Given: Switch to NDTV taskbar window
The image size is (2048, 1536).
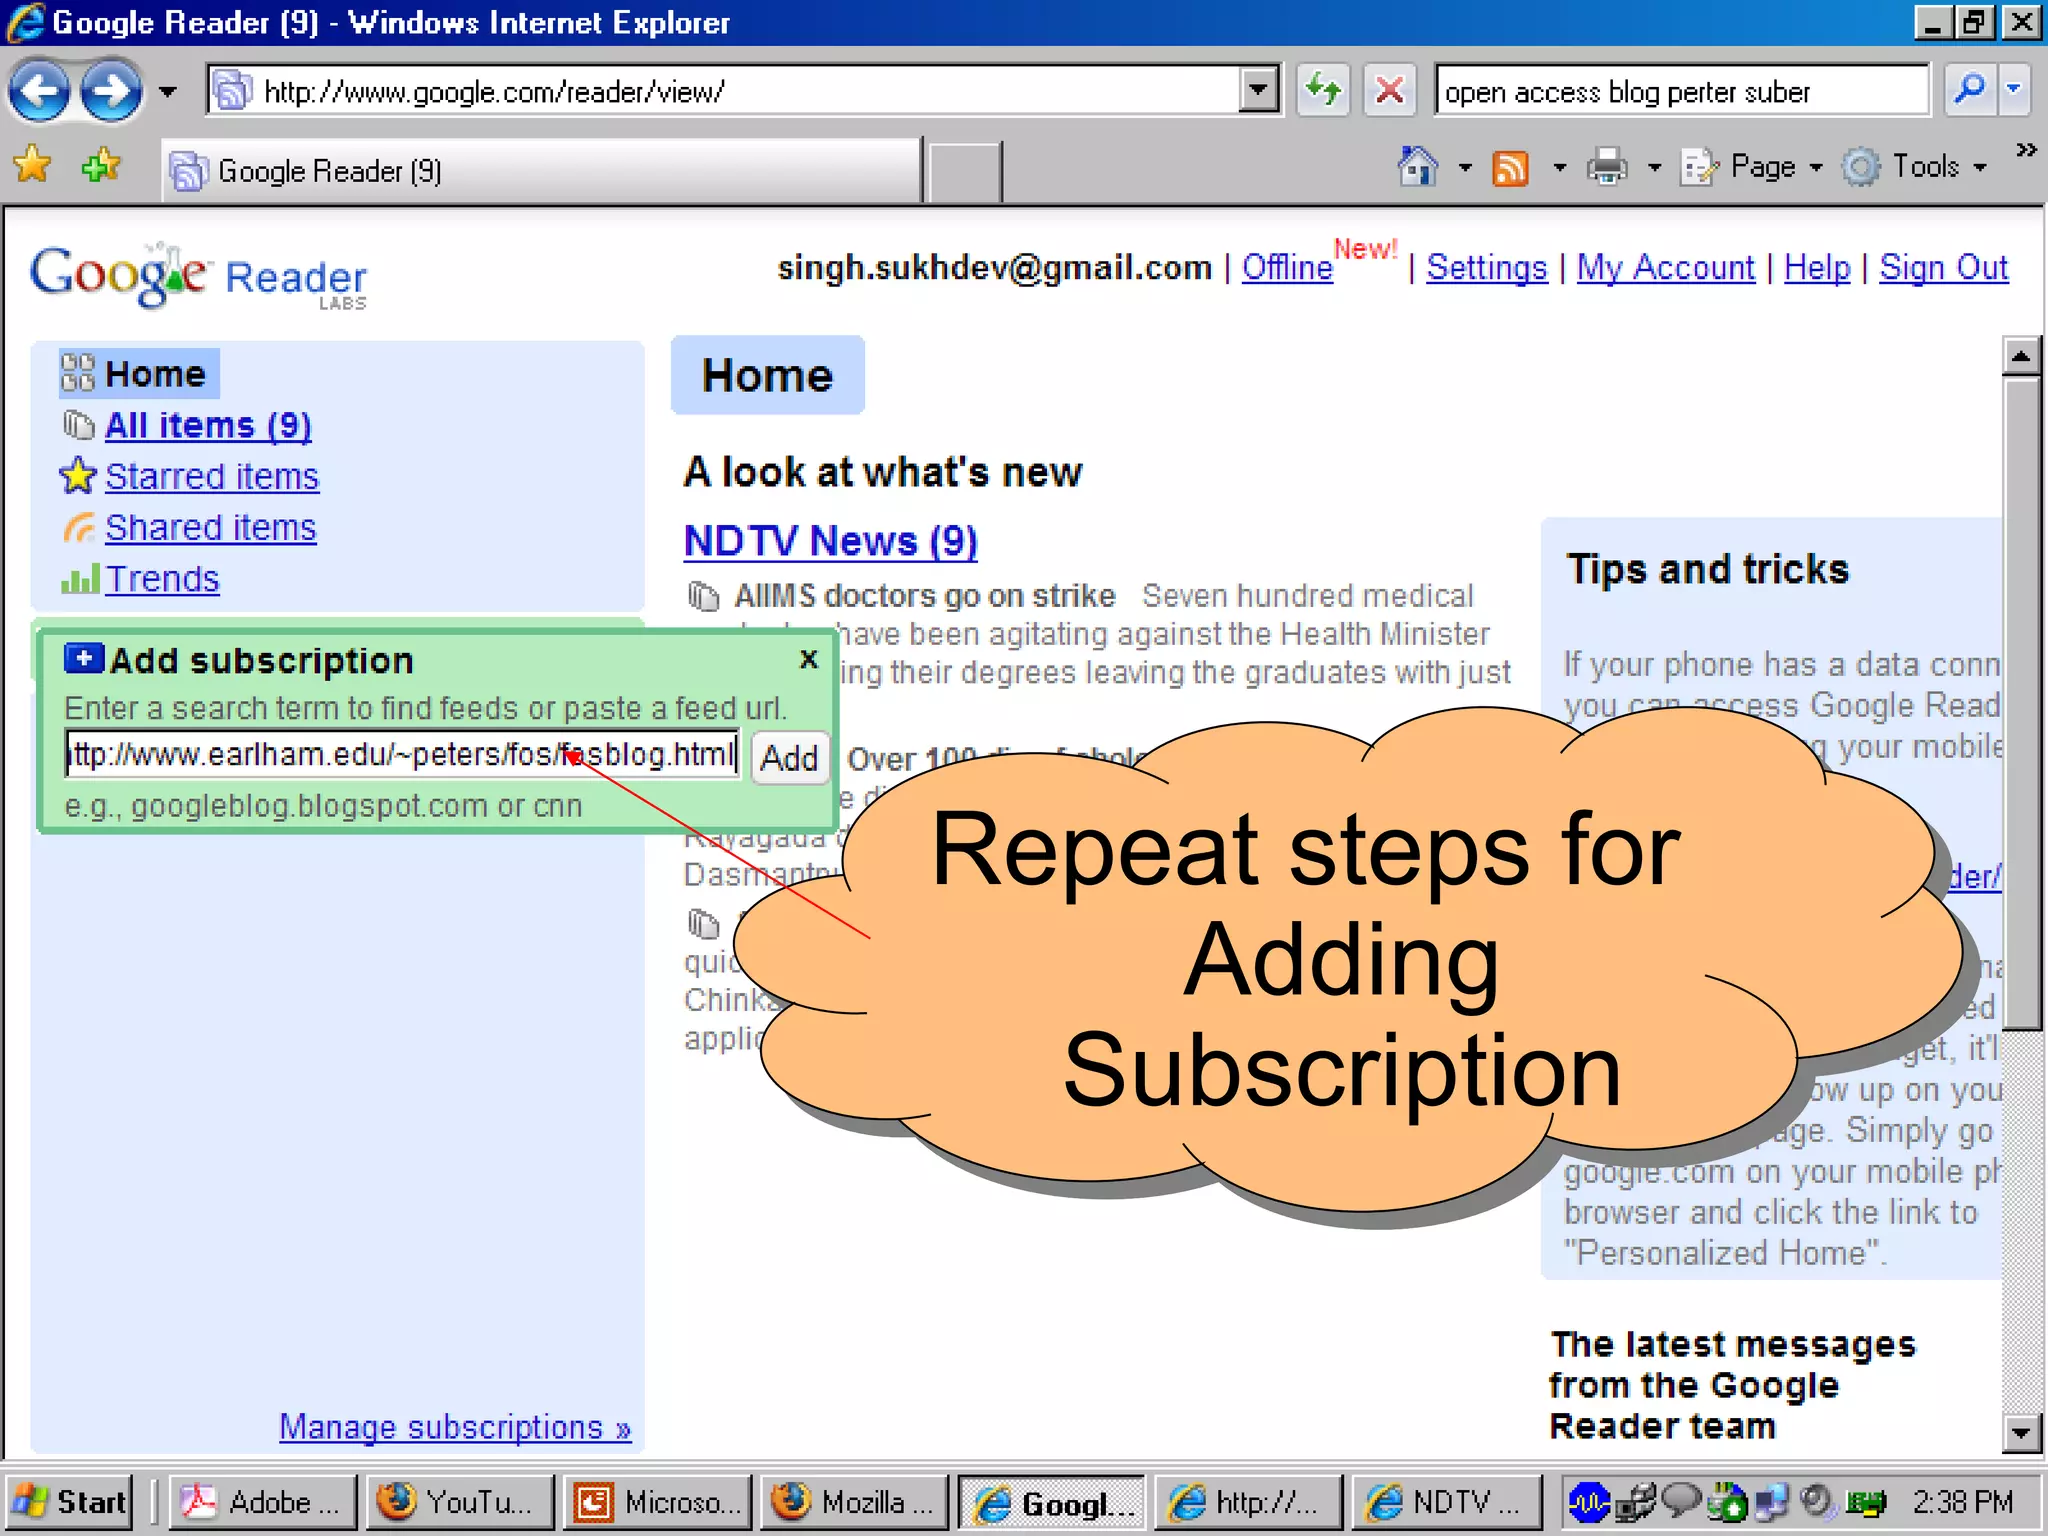Looking at the screenshot, I should point(1446,1502).
